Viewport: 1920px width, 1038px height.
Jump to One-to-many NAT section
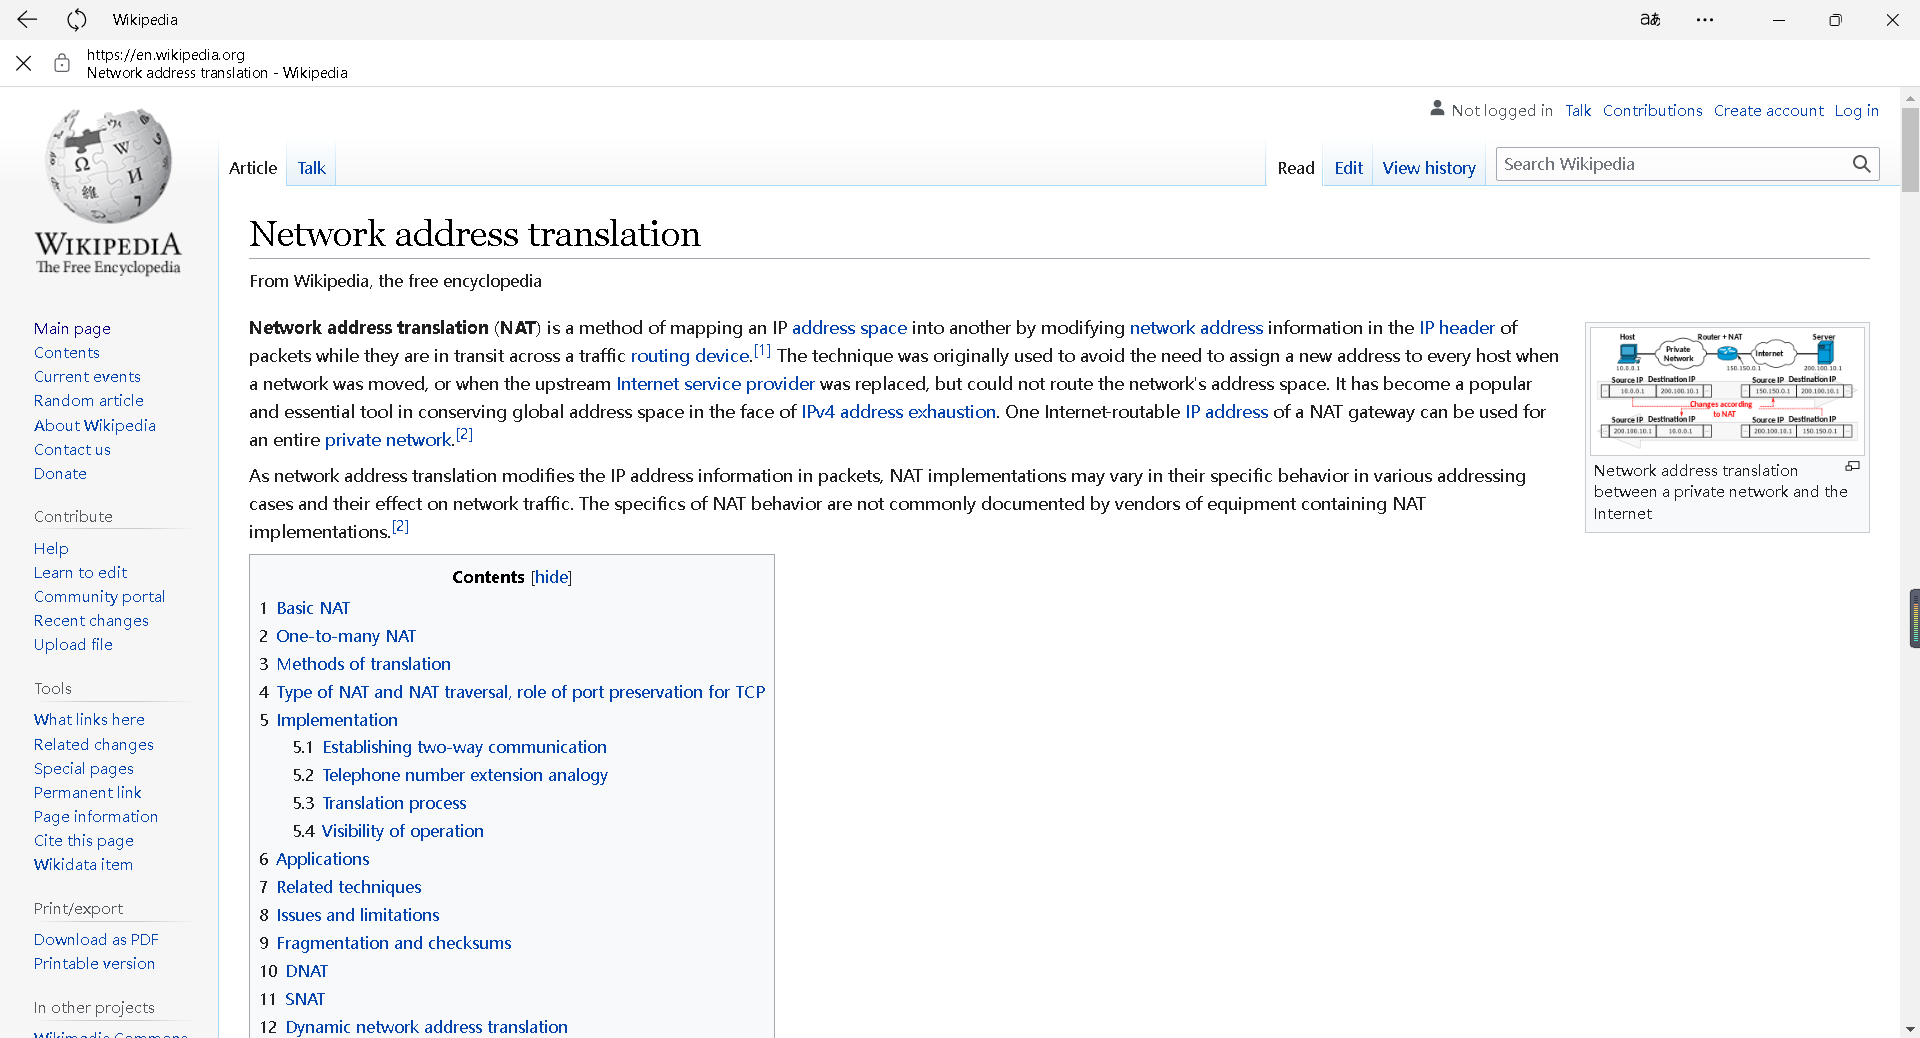coord(346,636)
